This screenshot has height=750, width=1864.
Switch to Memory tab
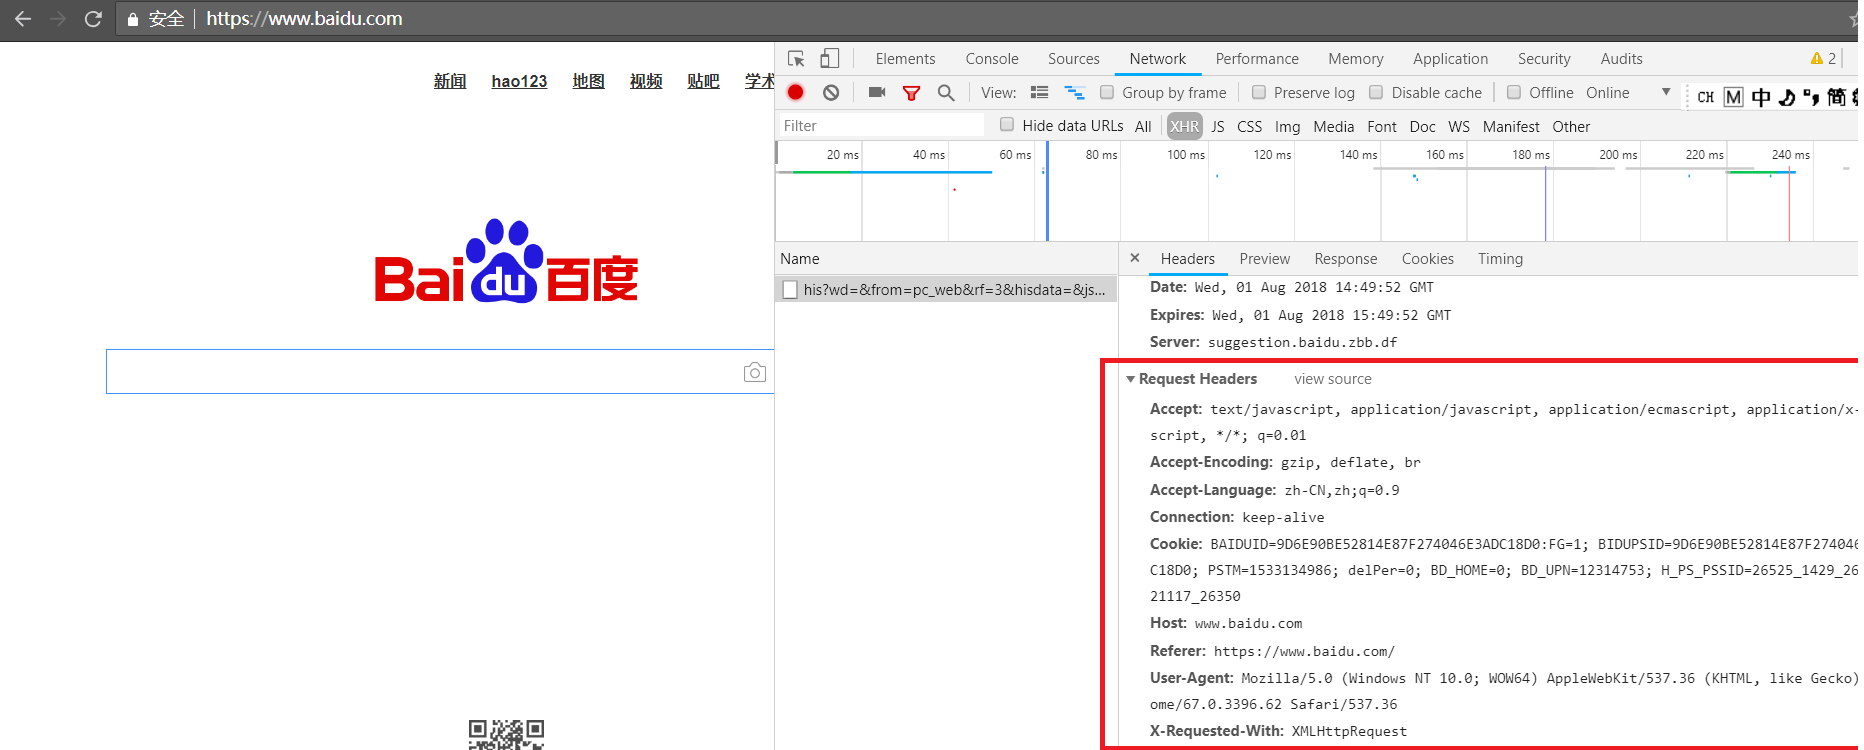pyautogui.click(x=1355, y=59)
